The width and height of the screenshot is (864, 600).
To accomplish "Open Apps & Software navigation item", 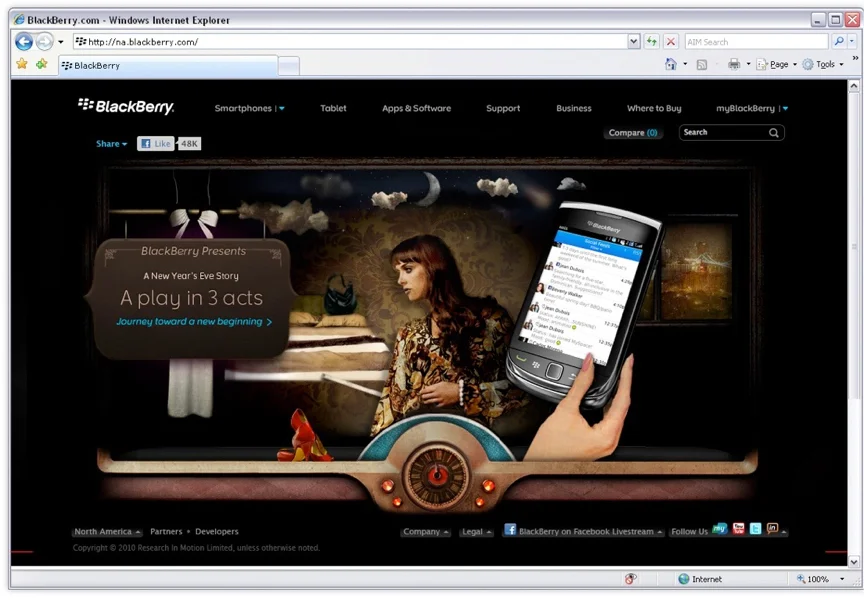I will coord(417,109).
